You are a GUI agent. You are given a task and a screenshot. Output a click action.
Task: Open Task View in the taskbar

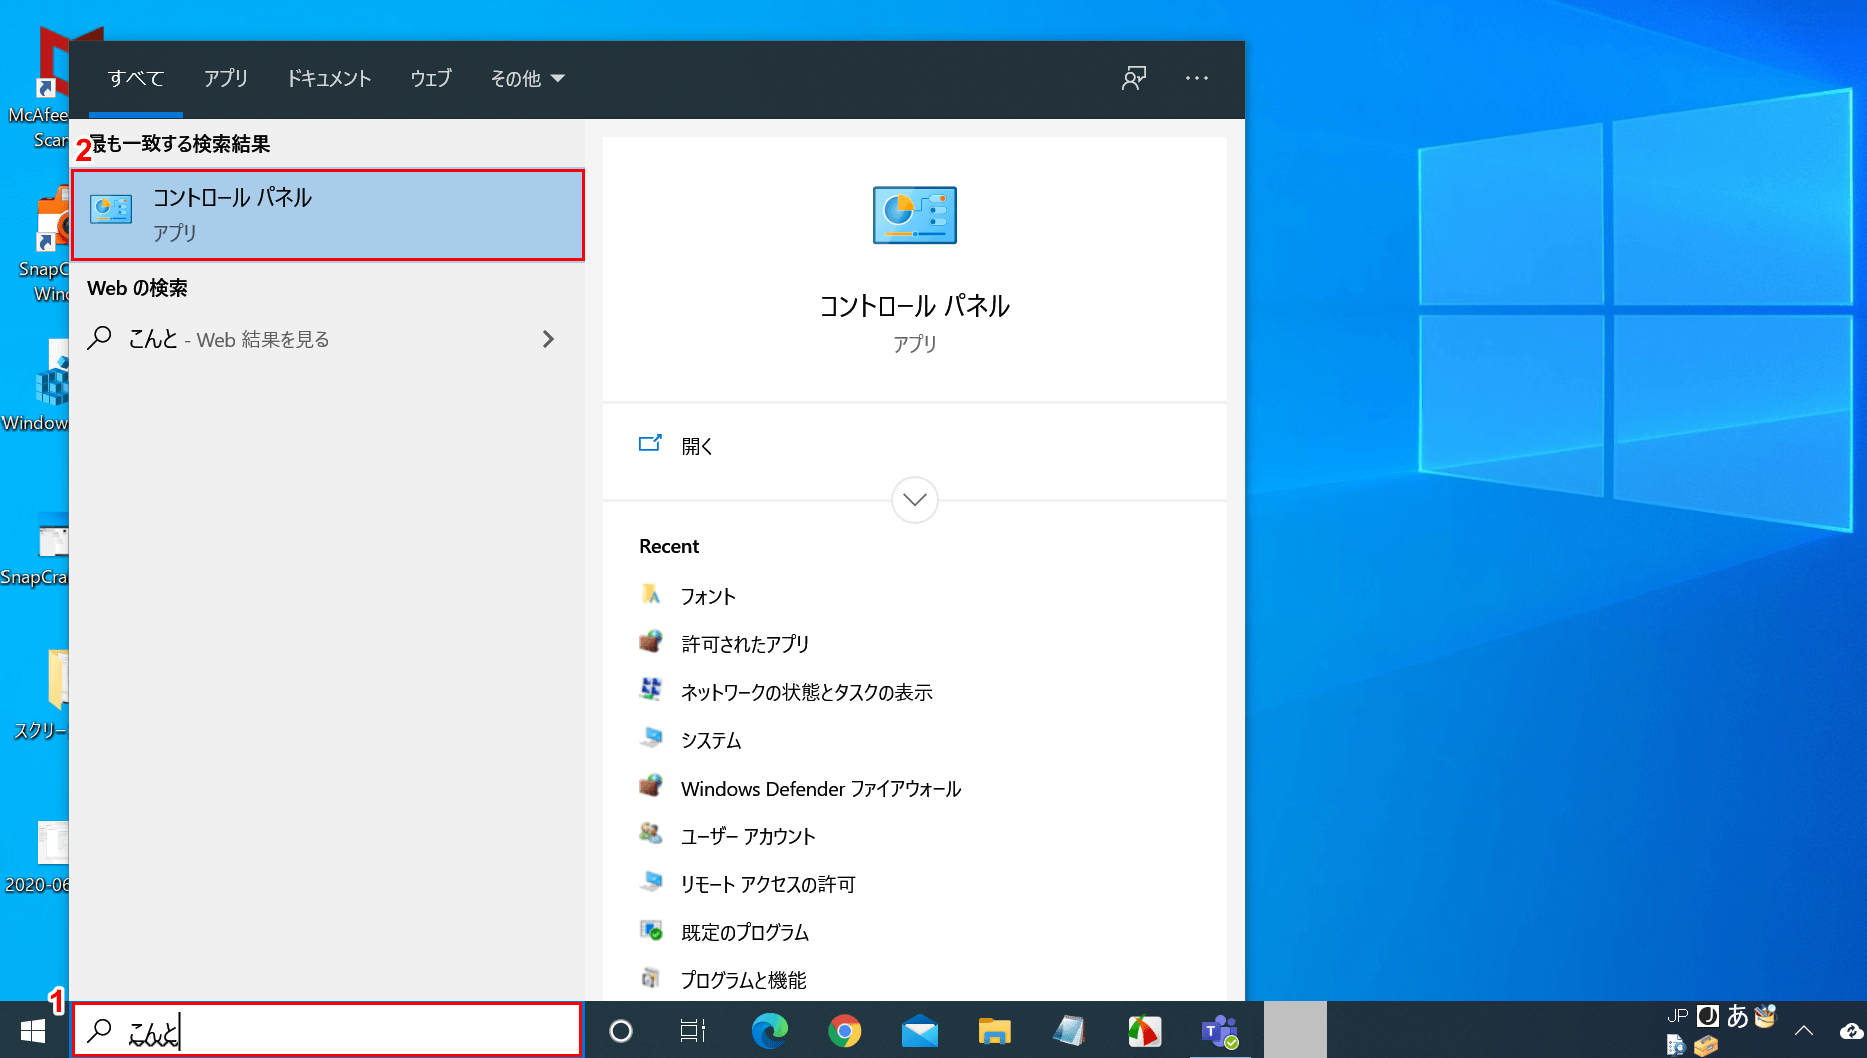tap(693, 1031)
